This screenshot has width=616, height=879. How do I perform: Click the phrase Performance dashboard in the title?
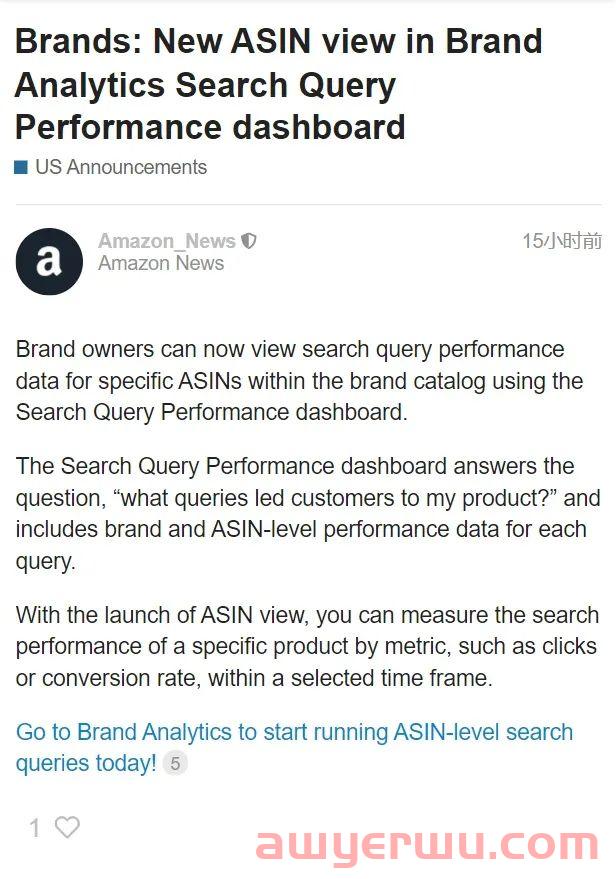point(210,127)
